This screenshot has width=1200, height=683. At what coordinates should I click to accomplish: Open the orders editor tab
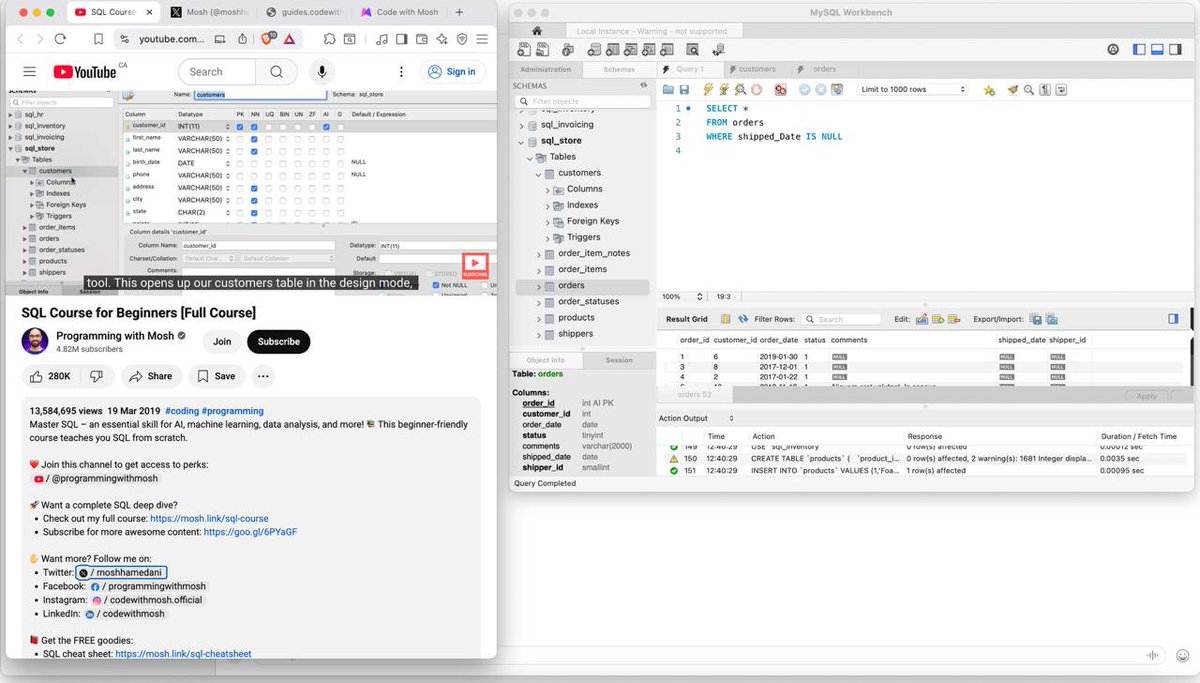click(x=823, y=70)
